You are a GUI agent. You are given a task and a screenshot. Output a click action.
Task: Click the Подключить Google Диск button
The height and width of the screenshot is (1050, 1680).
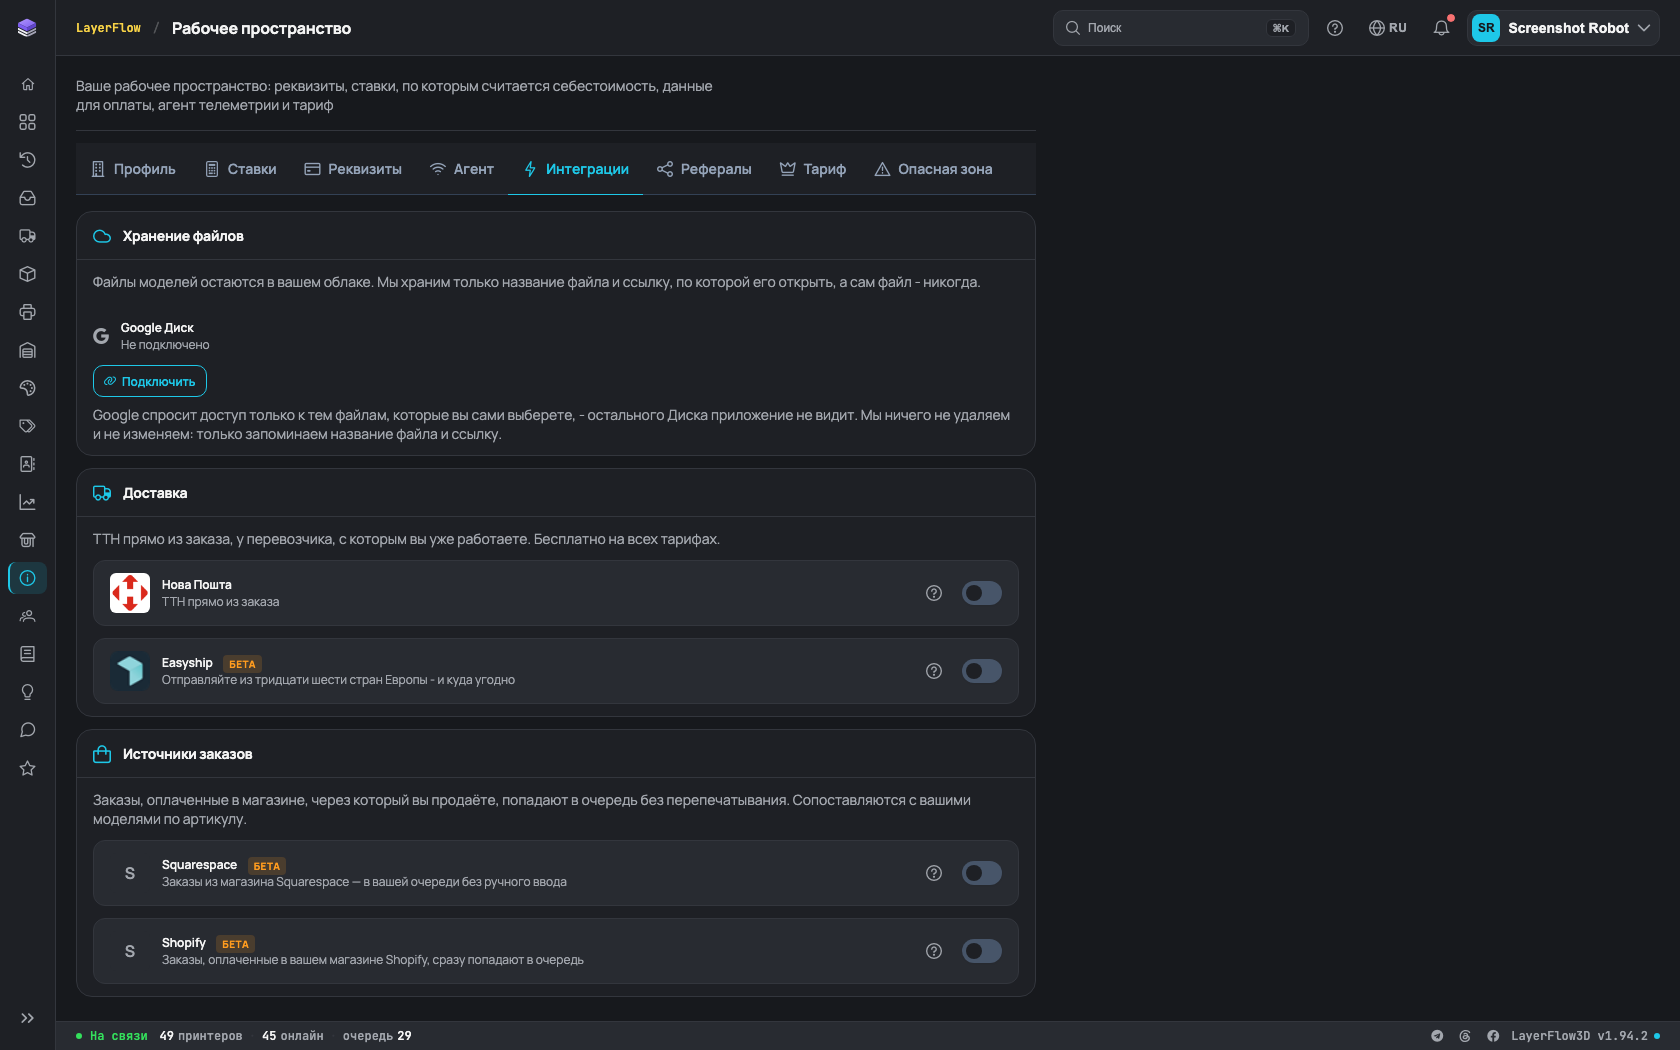coord(150,381)
